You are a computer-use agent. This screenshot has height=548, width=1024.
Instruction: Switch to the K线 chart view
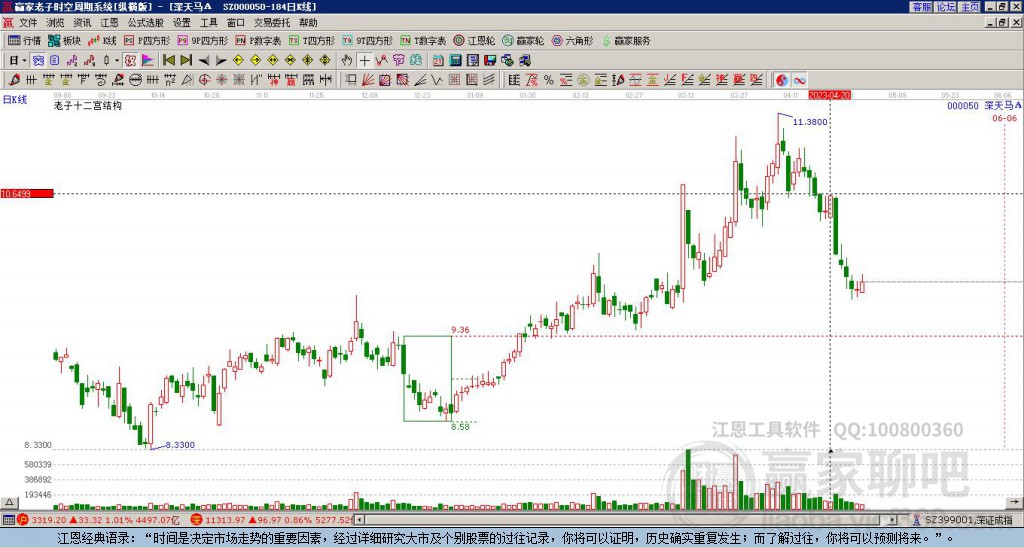(102, 40)
